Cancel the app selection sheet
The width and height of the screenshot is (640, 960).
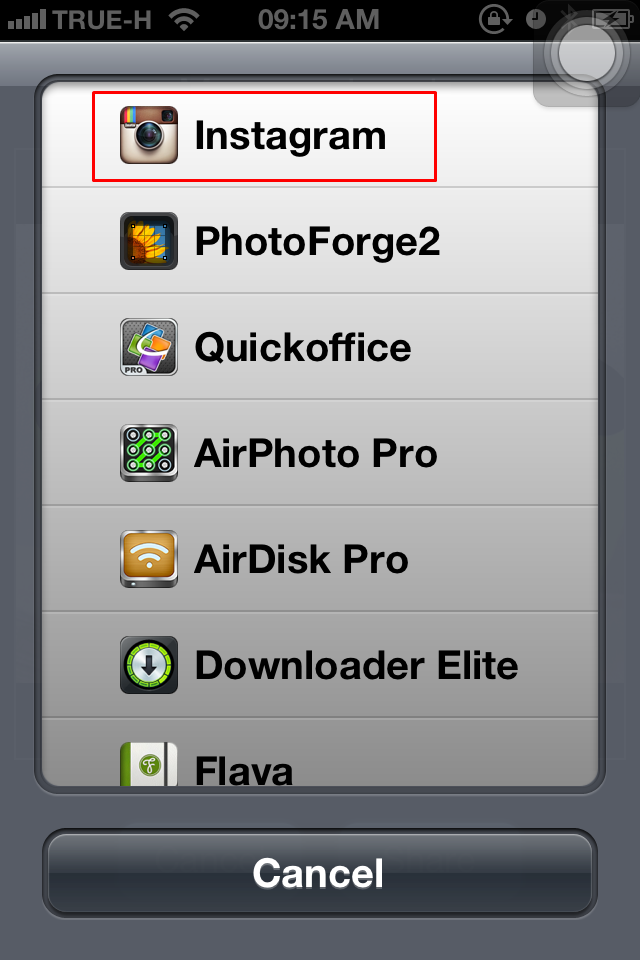point(320,873)
